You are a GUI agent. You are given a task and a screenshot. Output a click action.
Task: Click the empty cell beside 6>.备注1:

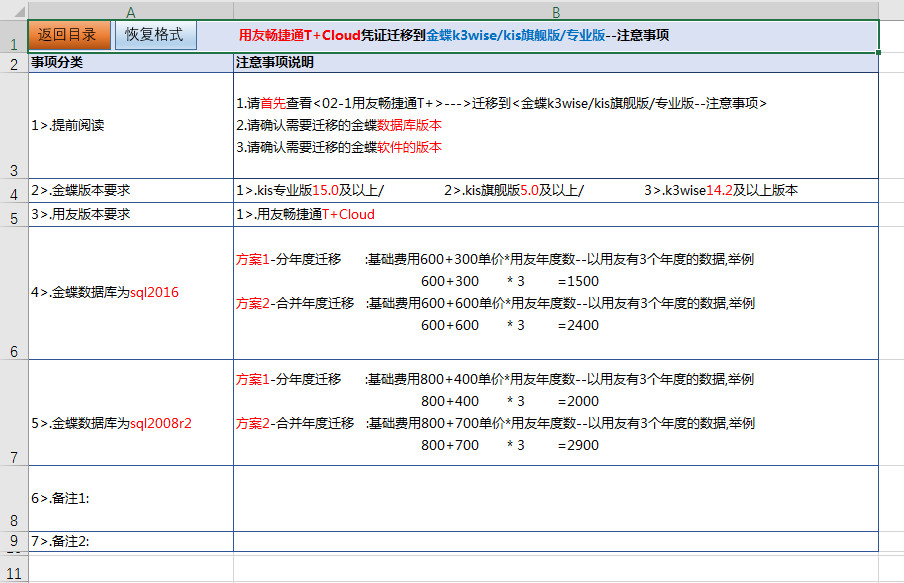[556, 498]
